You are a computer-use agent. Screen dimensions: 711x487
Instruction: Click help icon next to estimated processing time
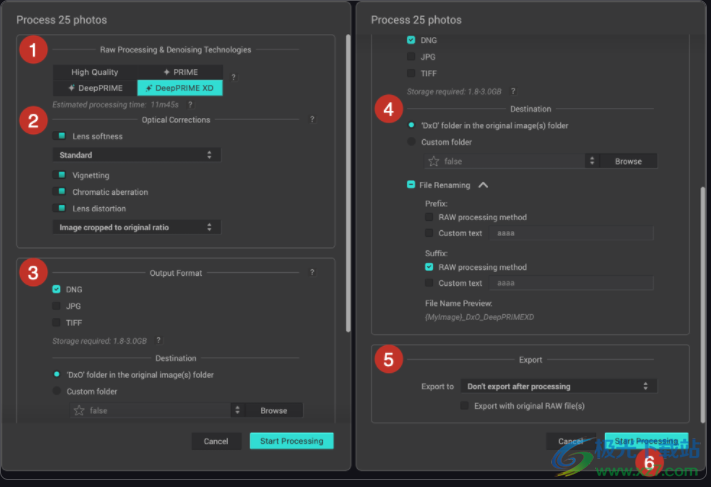190,105
